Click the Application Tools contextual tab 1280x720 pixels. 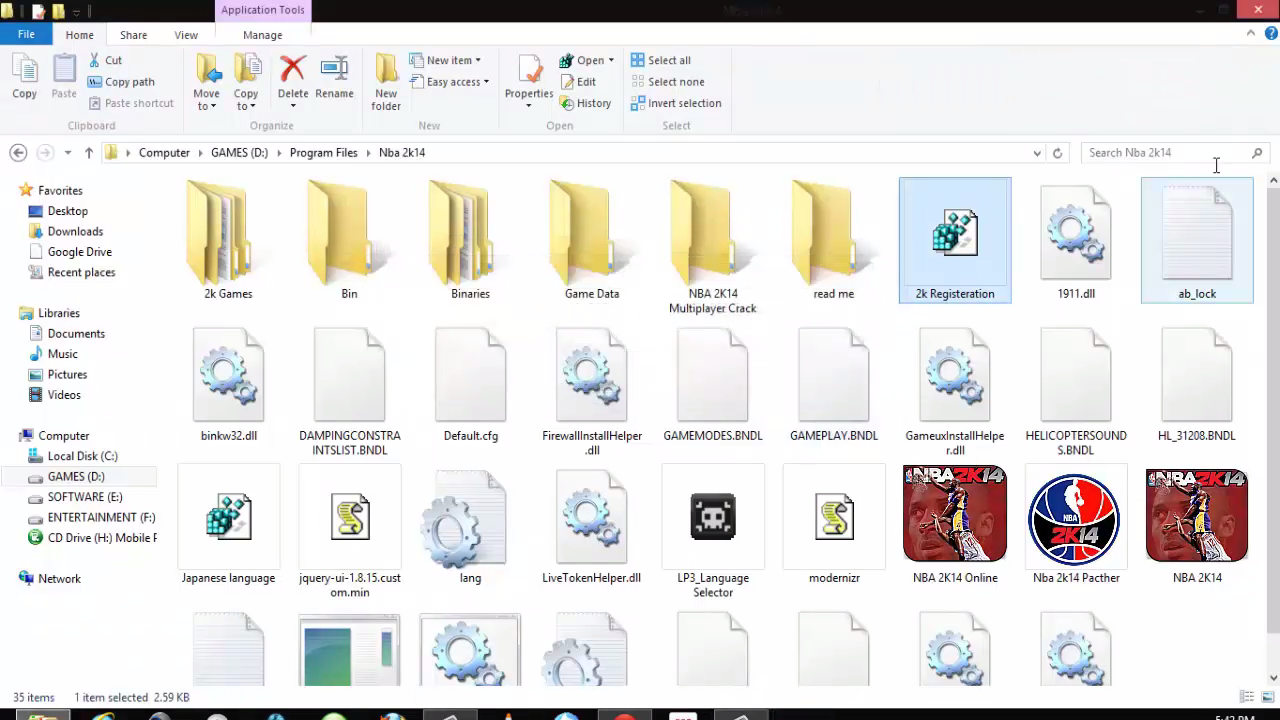pos(263,10)
